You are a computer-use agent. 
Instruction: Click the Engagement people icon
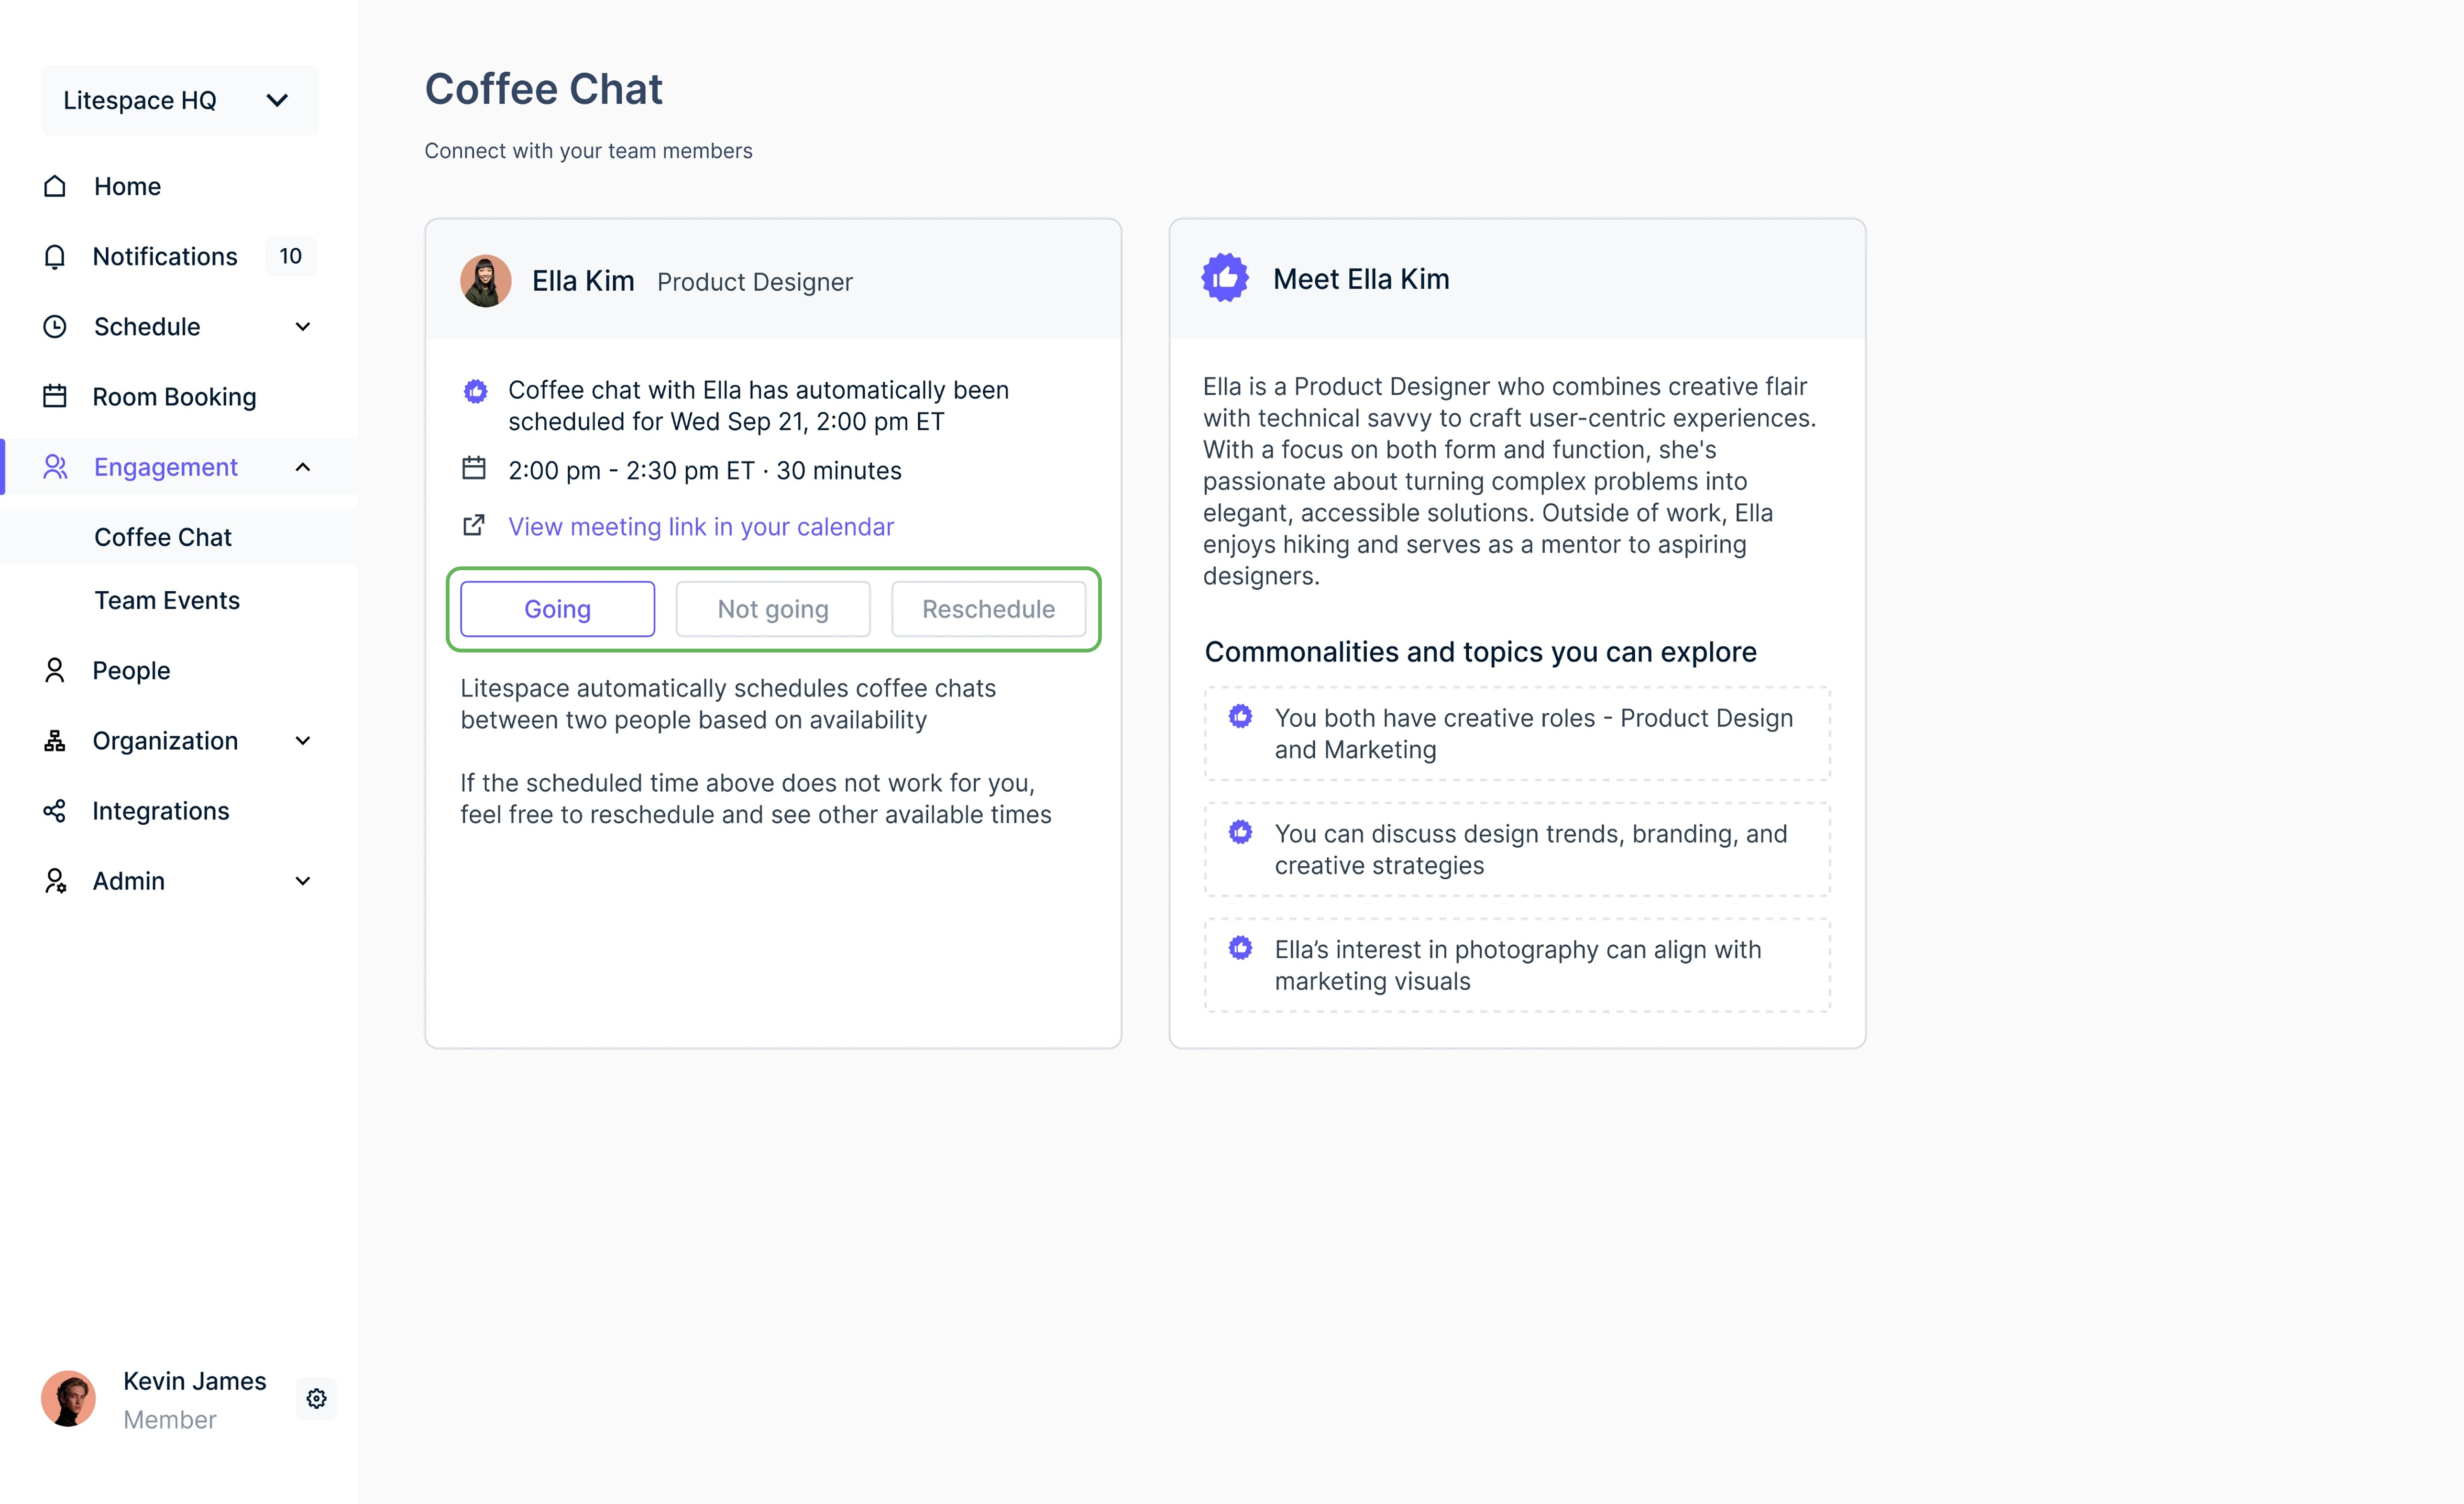point(55,466)
